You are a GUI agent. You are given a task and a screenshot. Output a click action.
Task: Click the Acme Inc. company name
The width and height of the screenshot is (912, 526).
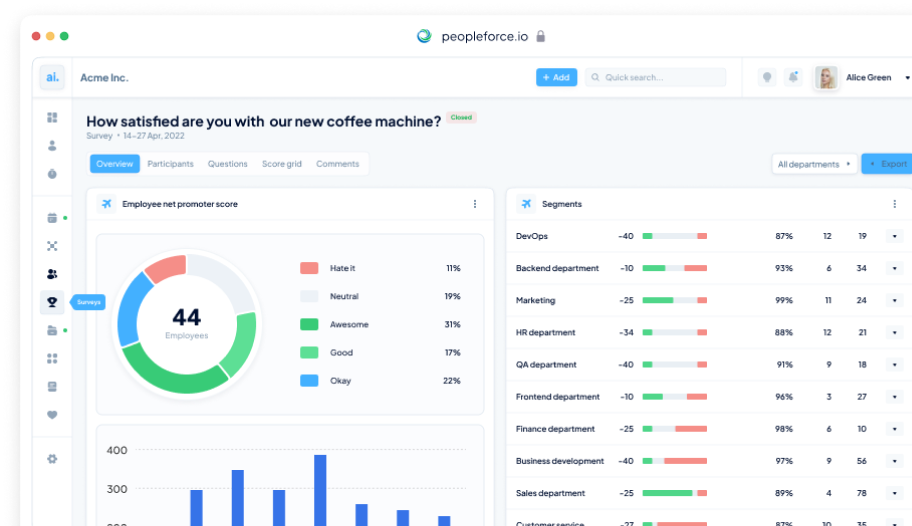pos(104,77)
